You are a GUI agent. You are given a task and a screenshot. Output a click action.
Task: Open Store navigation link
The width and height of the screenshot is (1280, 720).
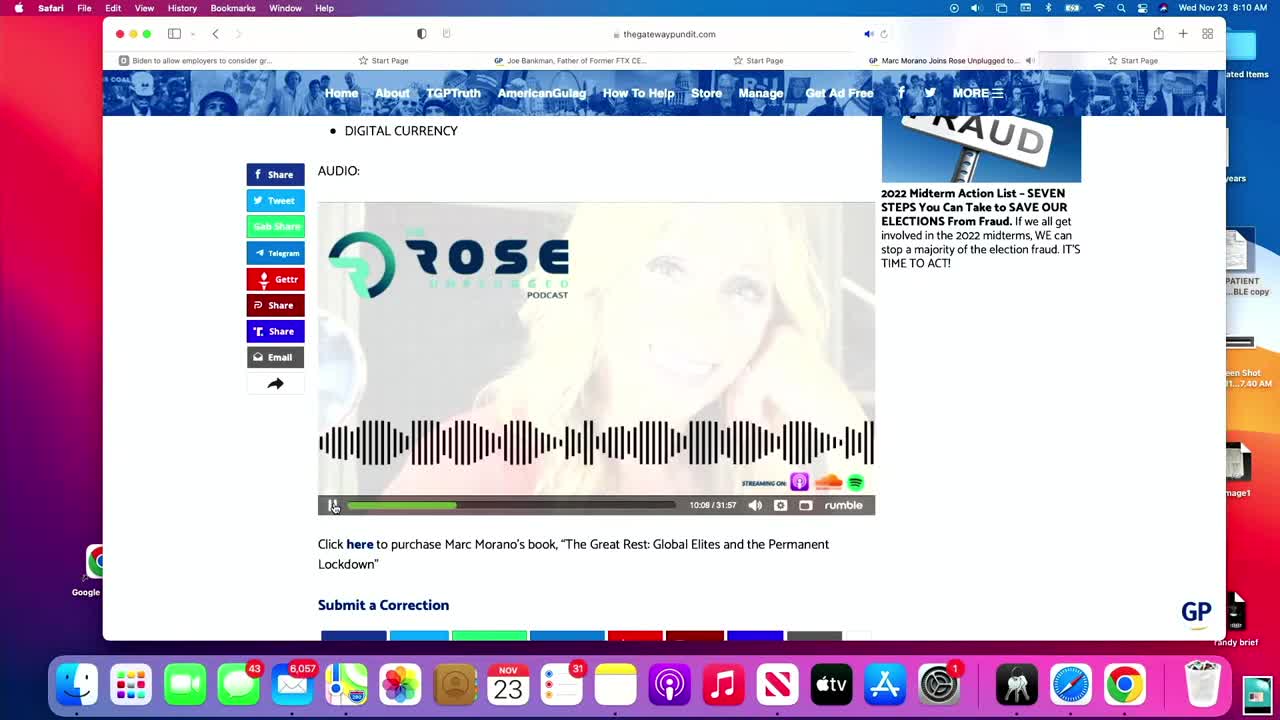click(706, 93)
